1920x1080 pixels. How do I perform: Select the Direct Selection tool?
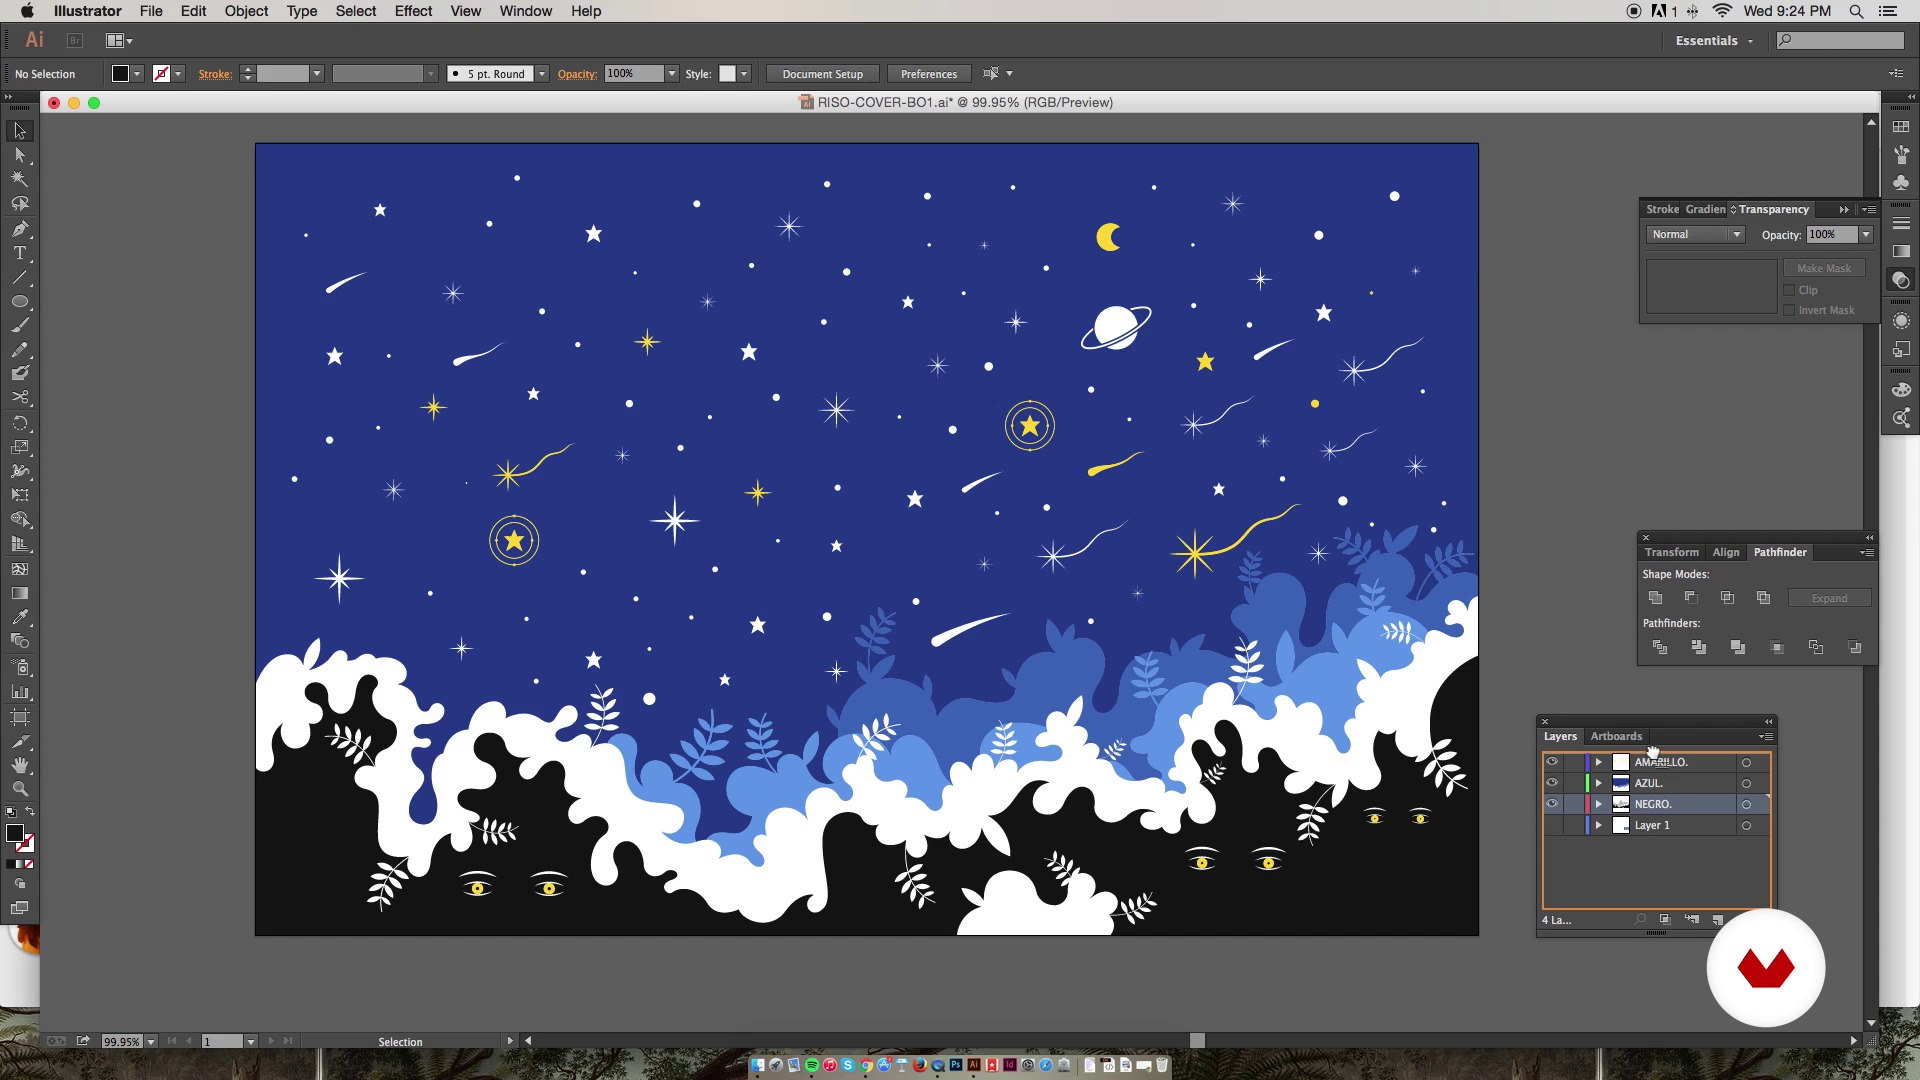tap(20, 155)
